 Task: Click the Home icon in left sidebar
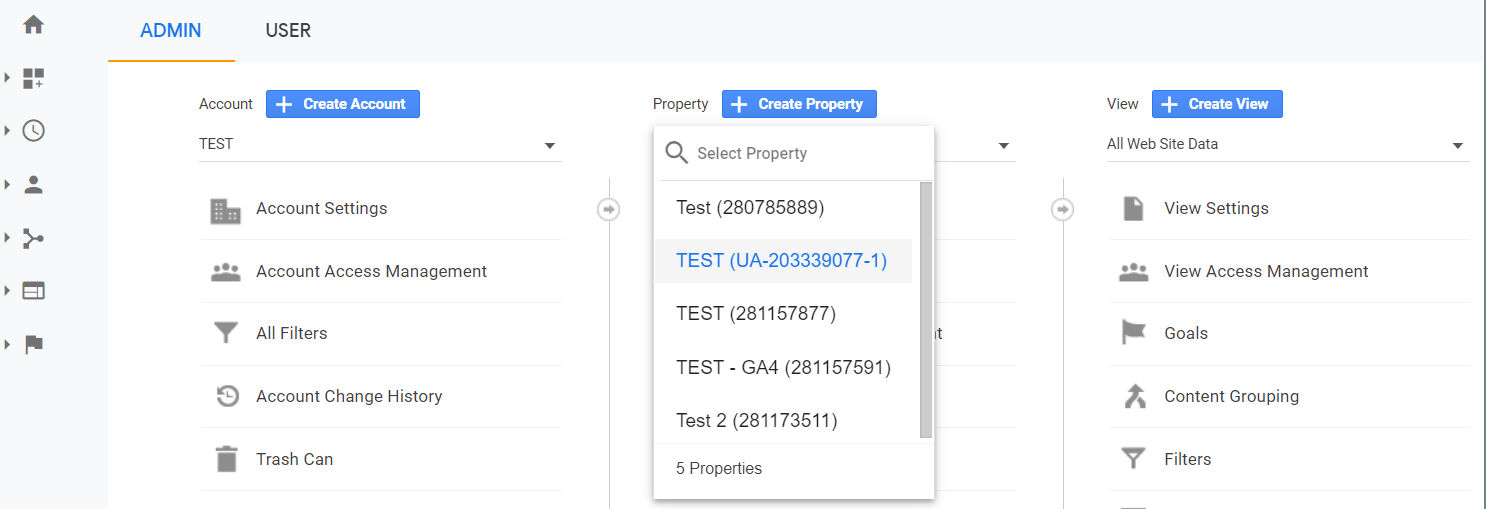pos(34,25)
